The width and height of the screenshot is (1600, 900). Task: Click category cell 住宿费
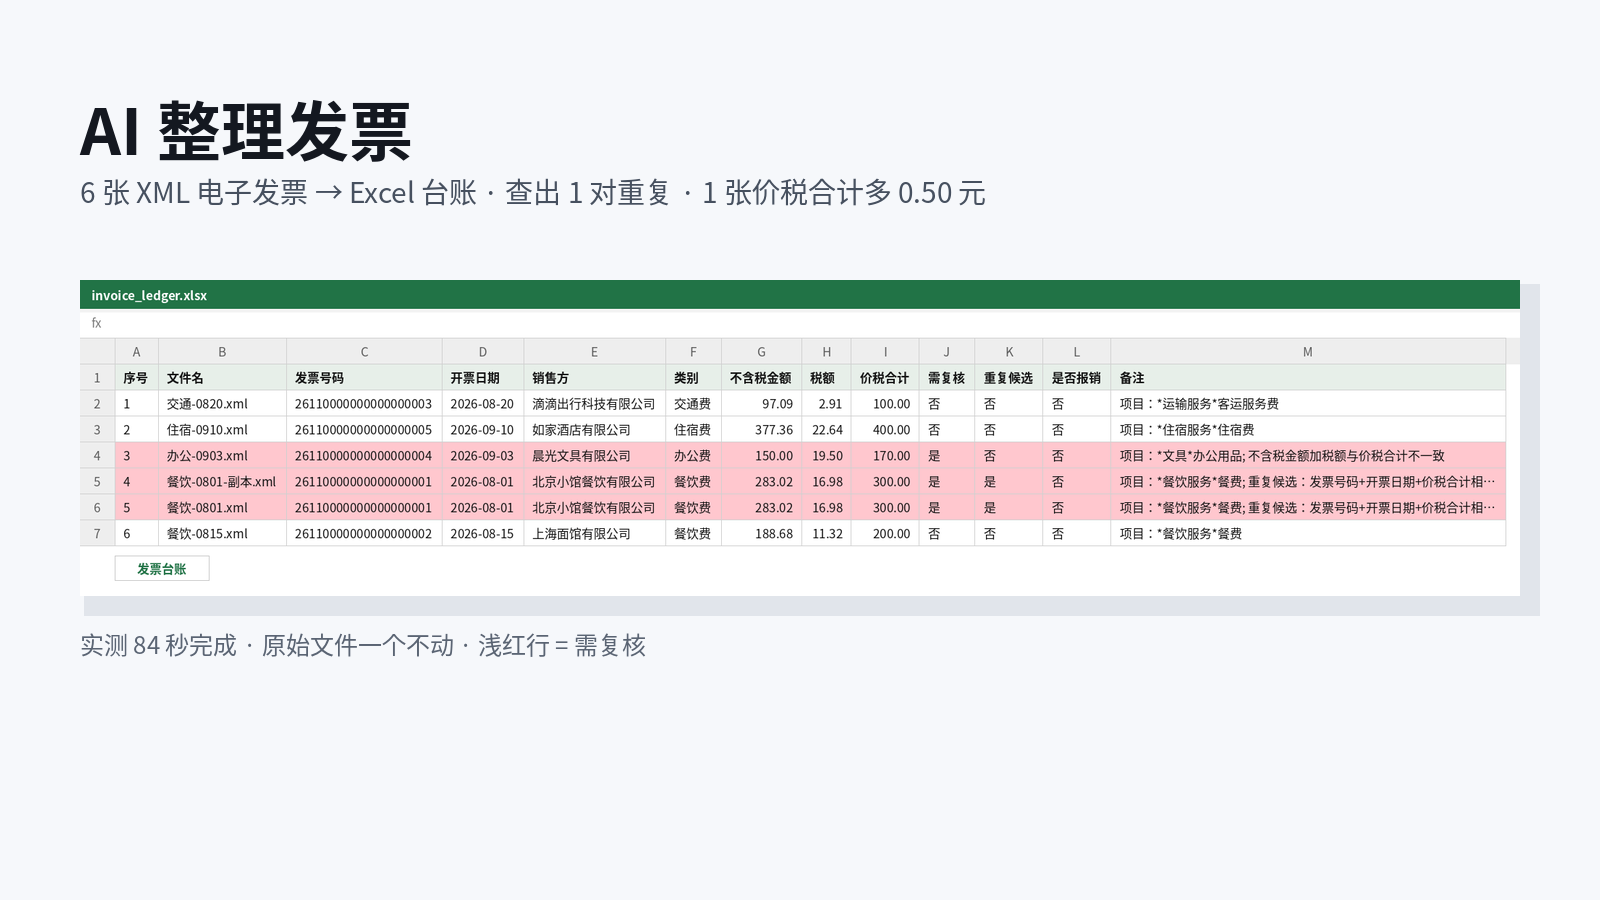694,430
